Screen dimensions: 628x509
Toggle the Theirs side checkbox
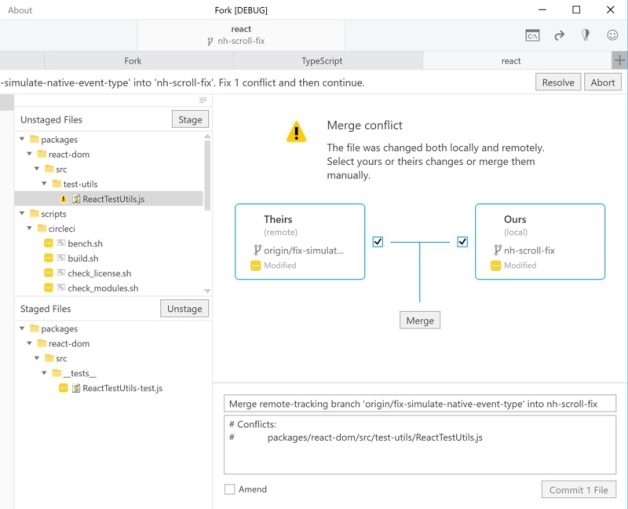377,241
